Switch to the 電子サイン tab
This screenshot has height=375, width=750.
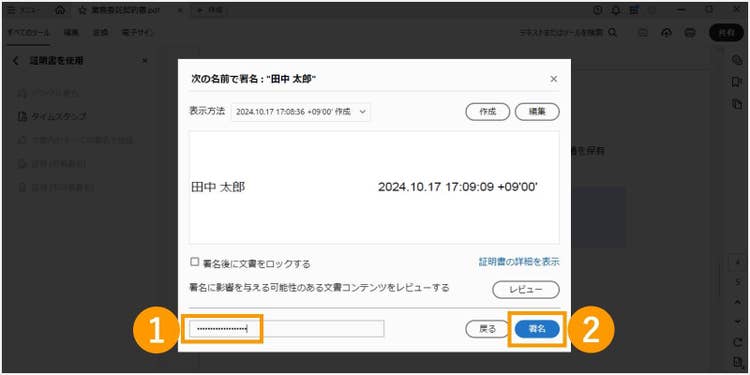pyautogui.click(x=137, y=33)
